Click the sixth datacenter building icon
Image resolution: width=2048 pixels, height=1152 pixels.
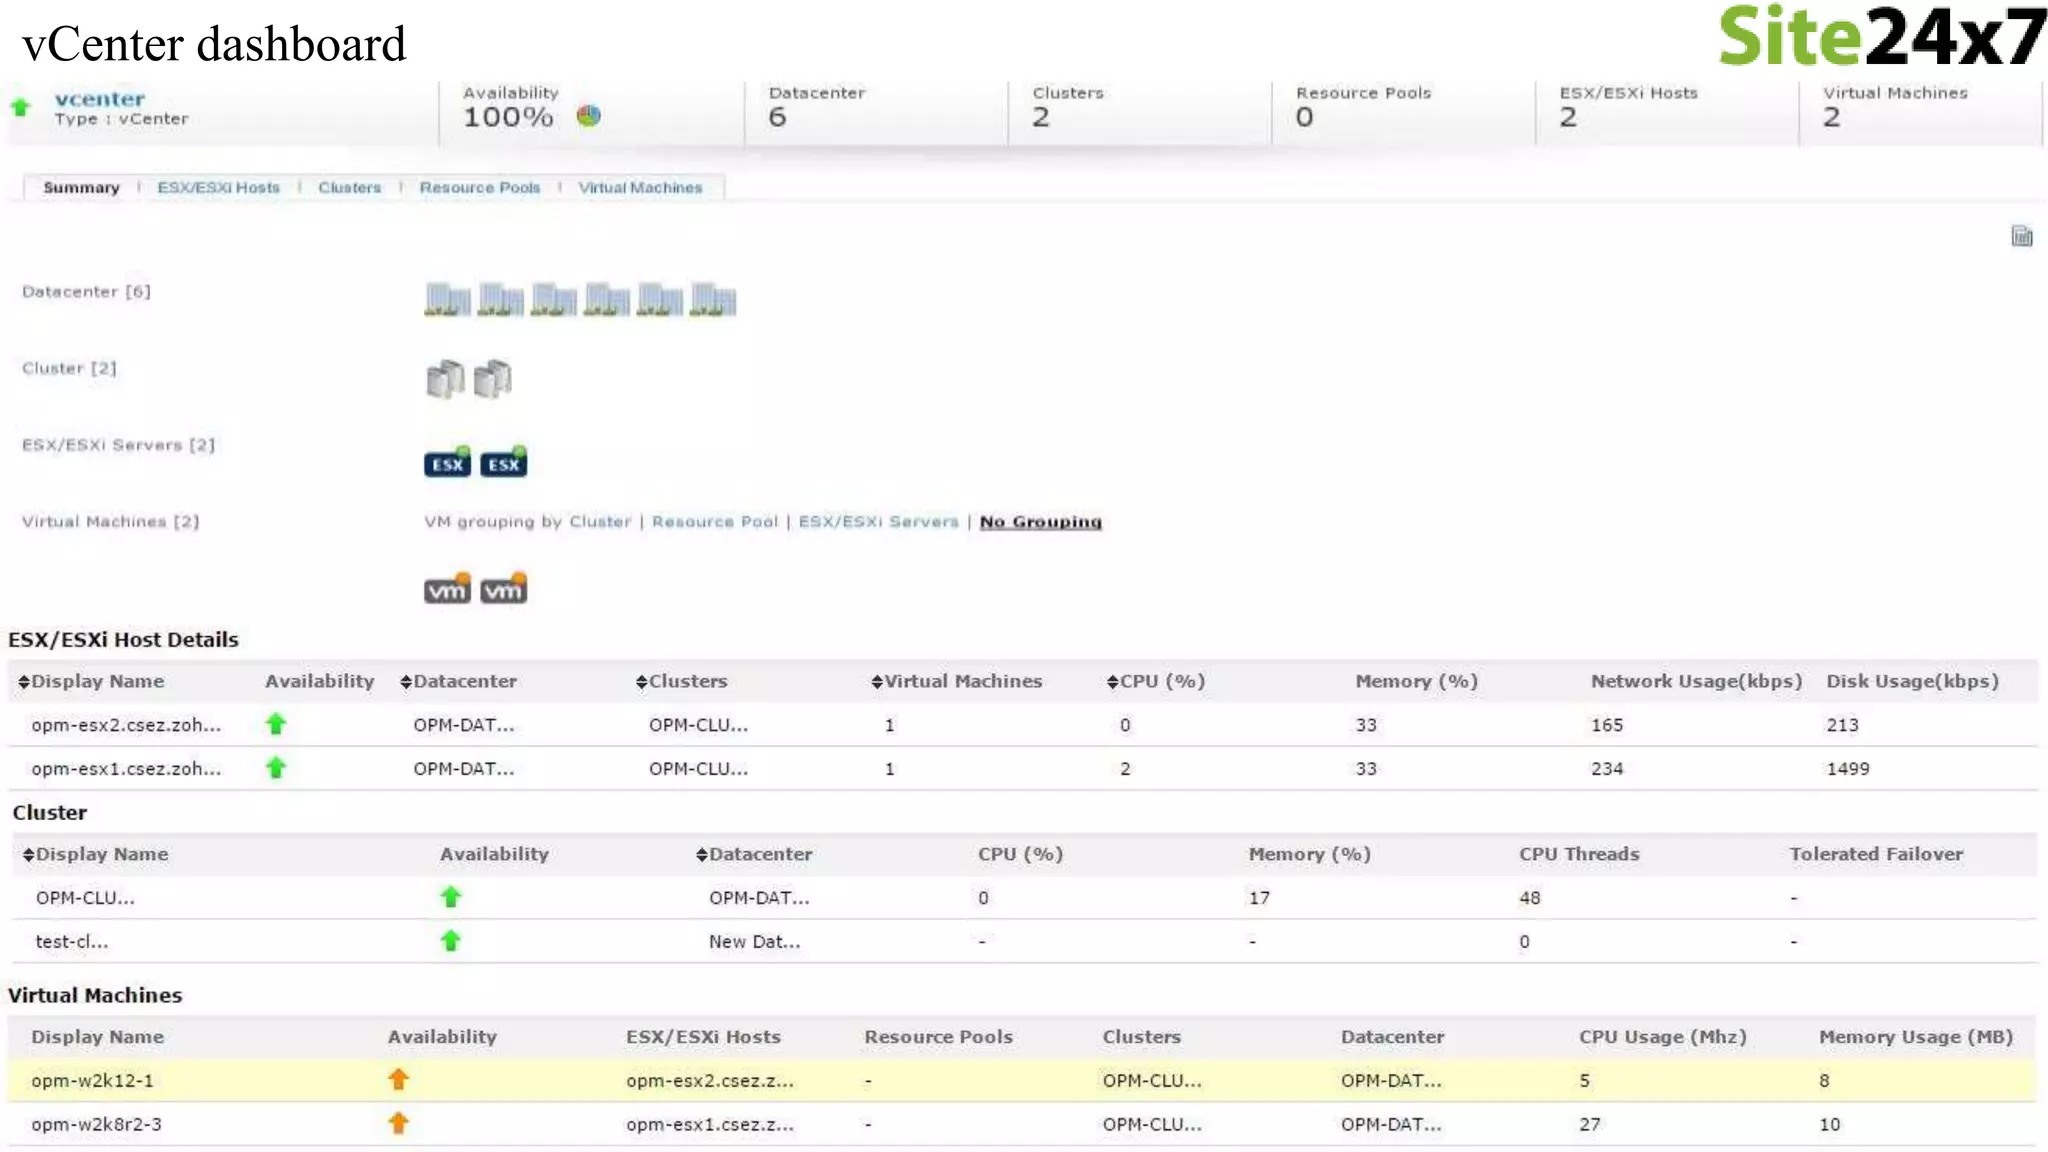tap(713, 299)
